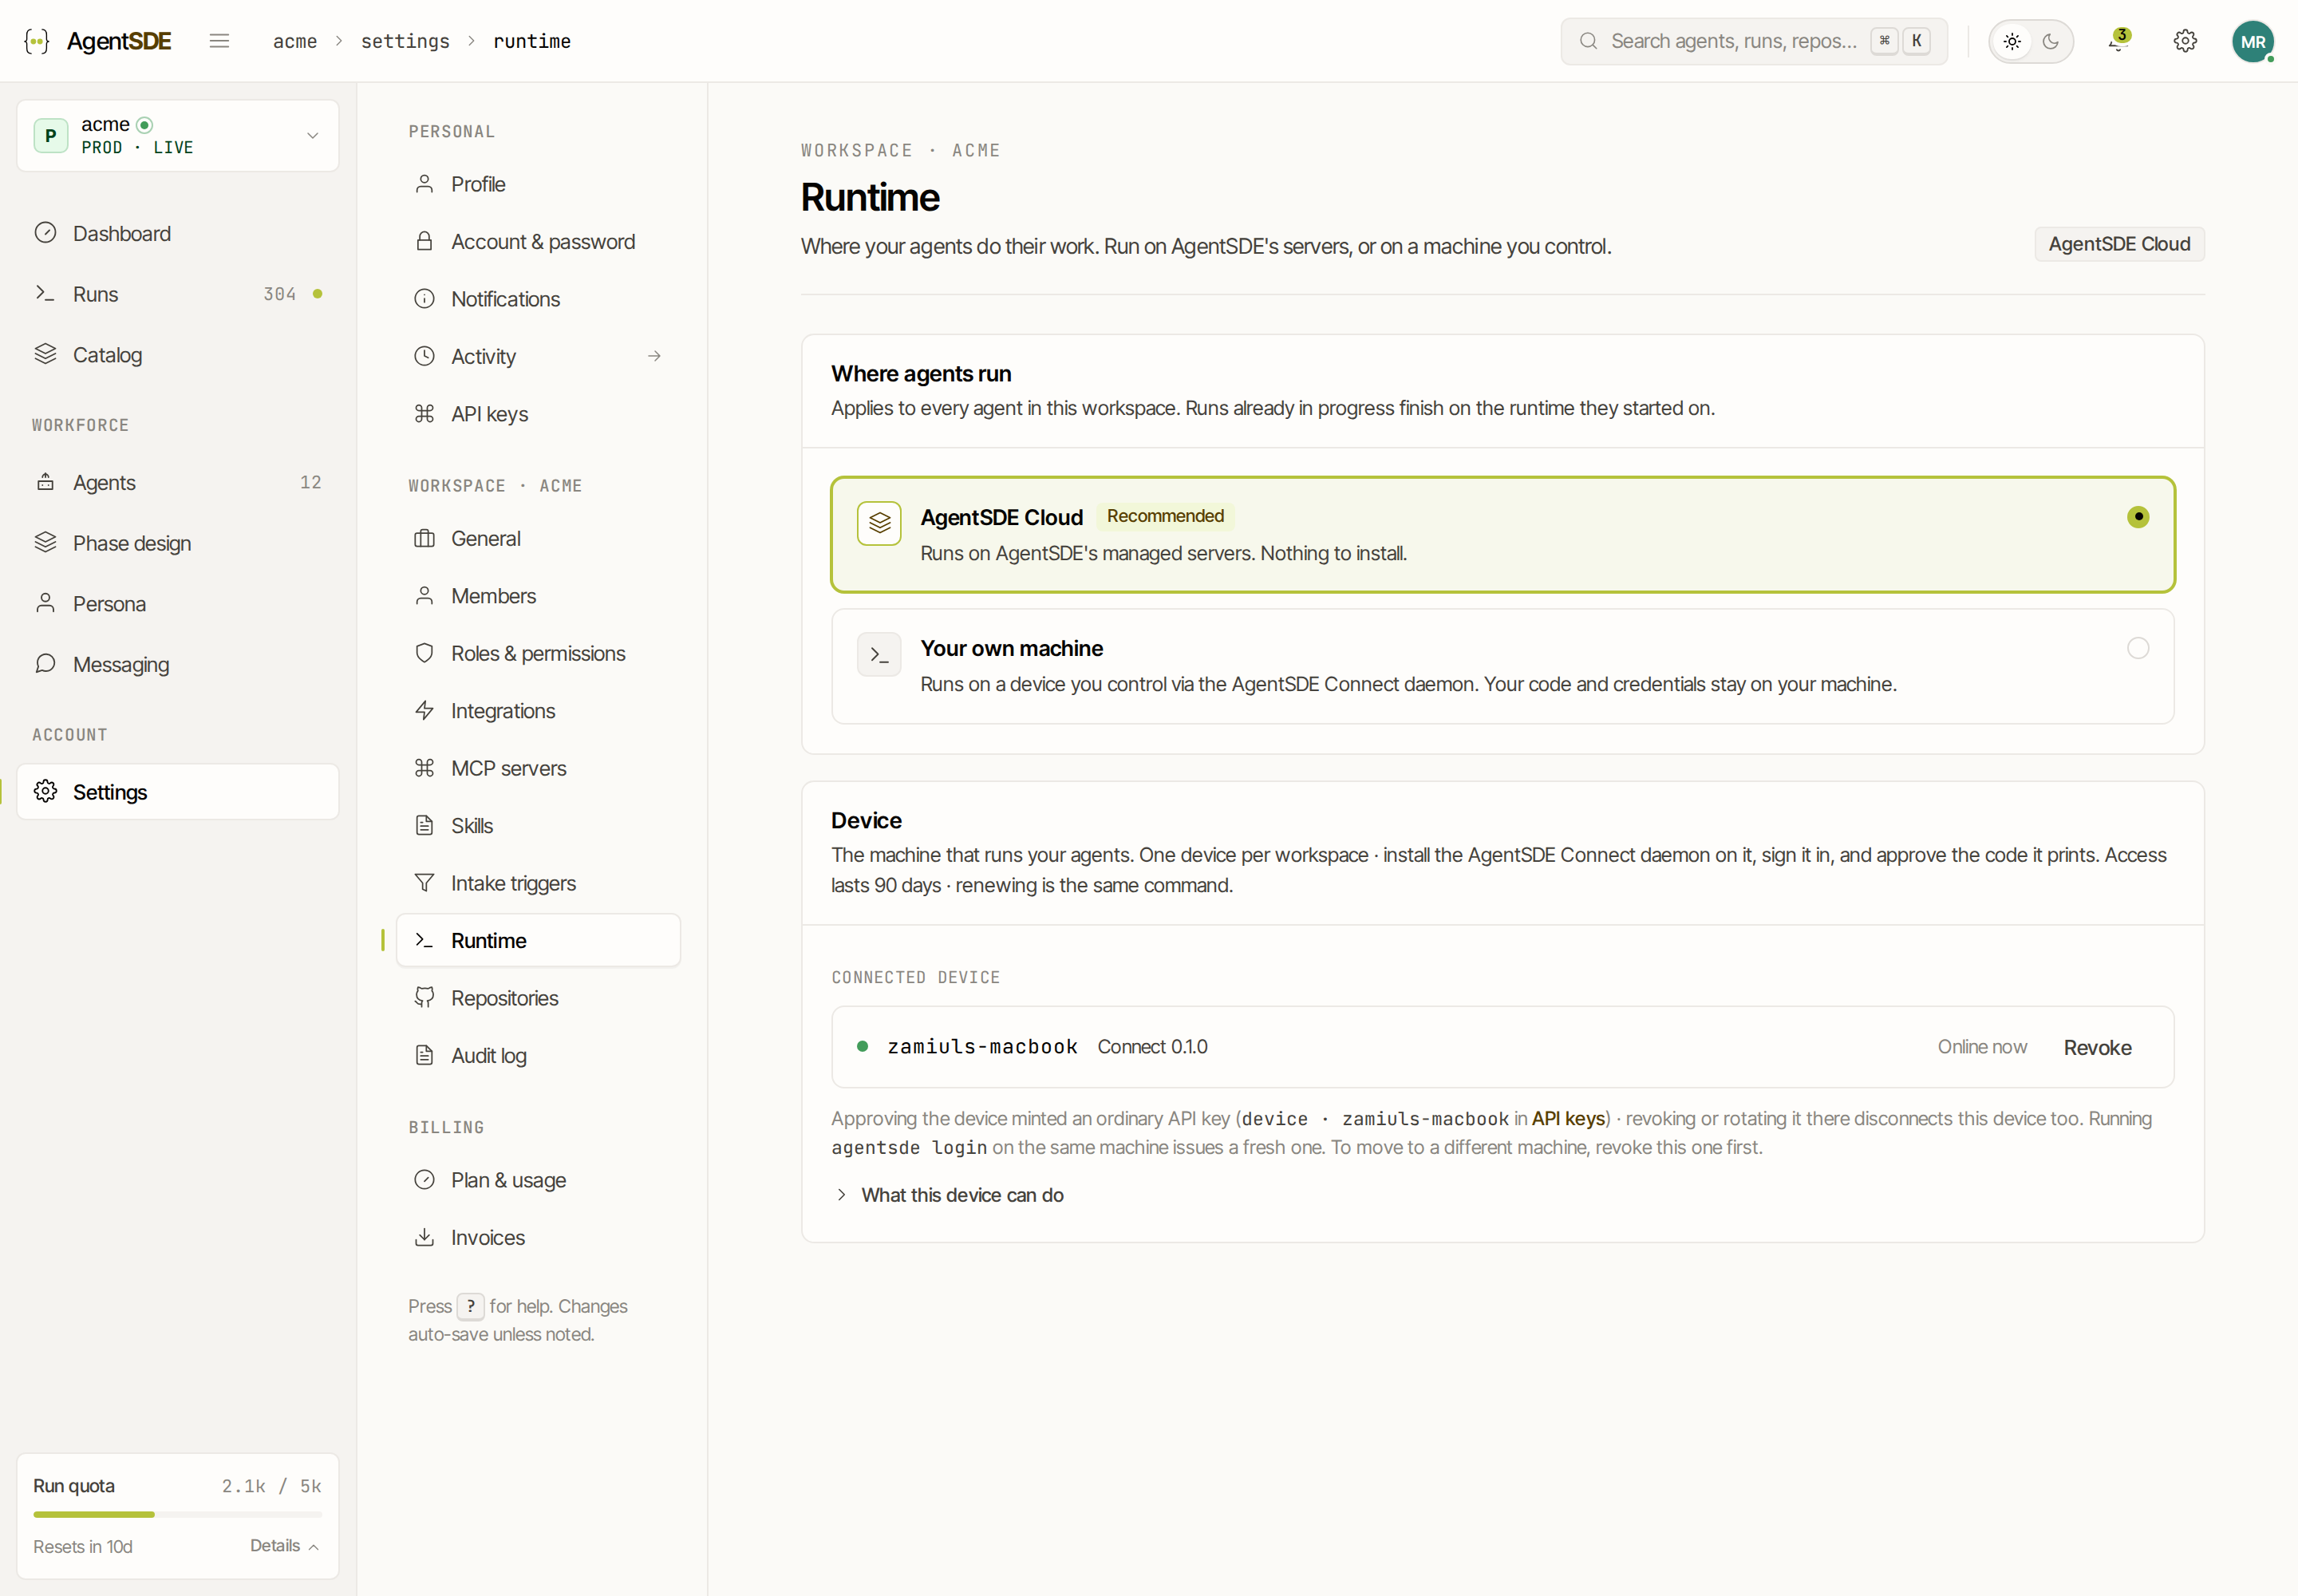Click the Account & password lock icon
2298x1596 pixels.
point(425,241)
